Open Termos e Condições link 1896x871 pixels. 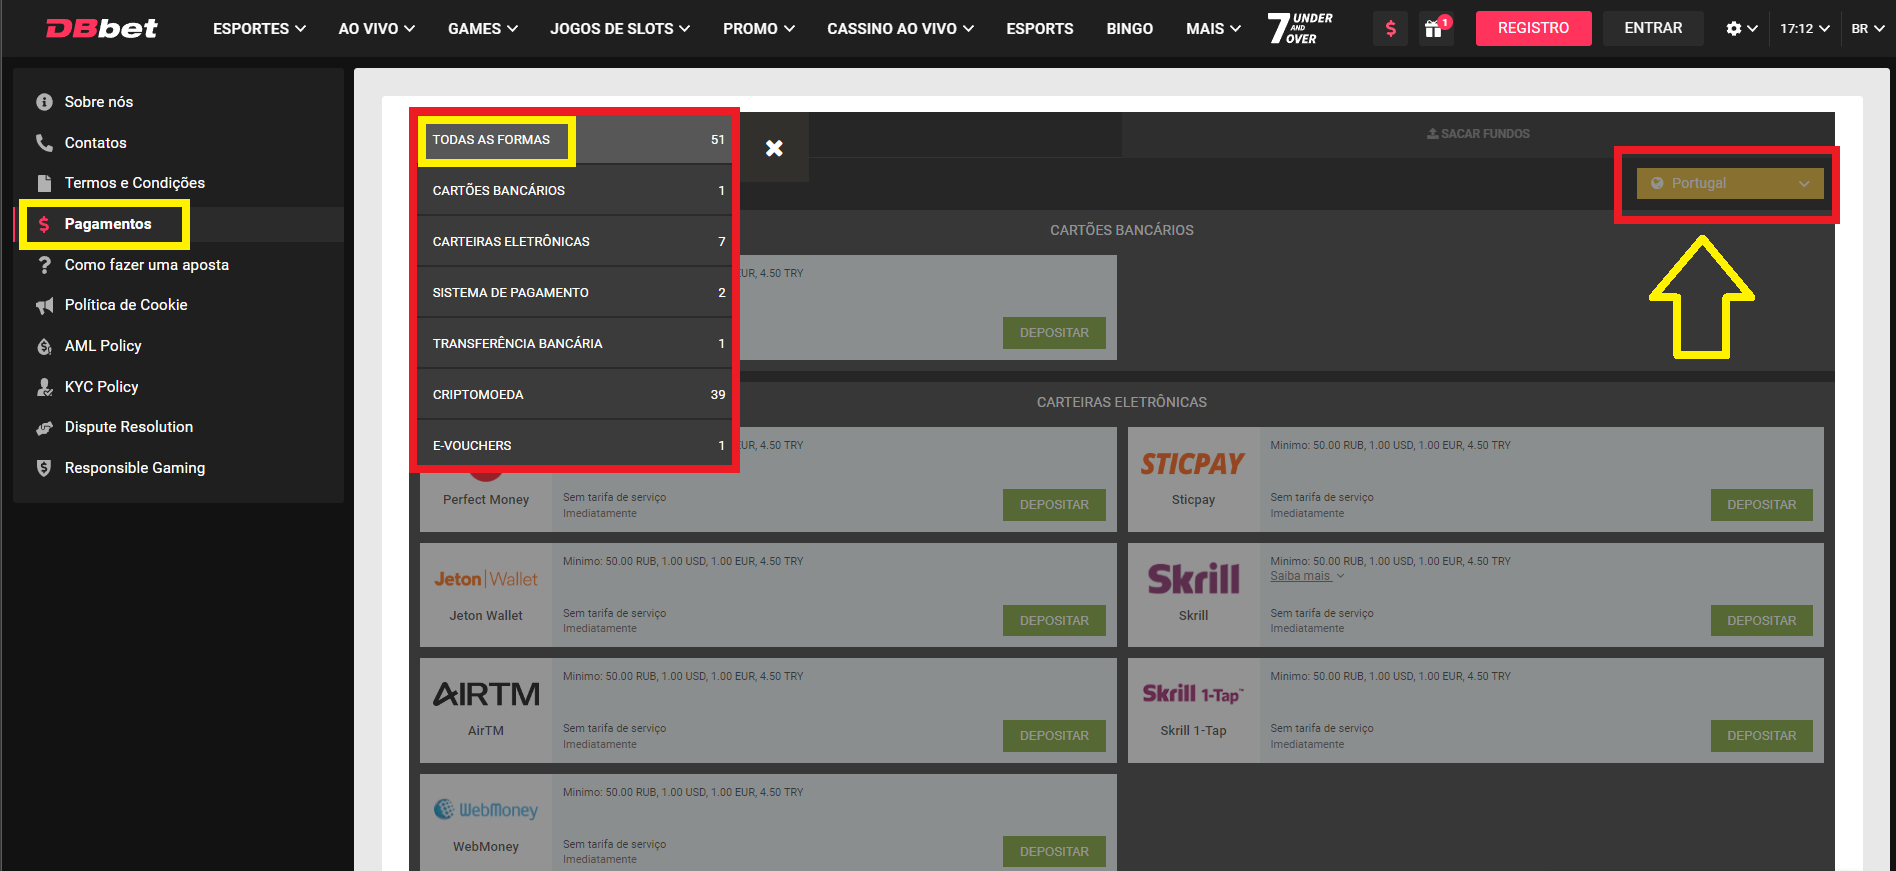click(x=135, y=183)
